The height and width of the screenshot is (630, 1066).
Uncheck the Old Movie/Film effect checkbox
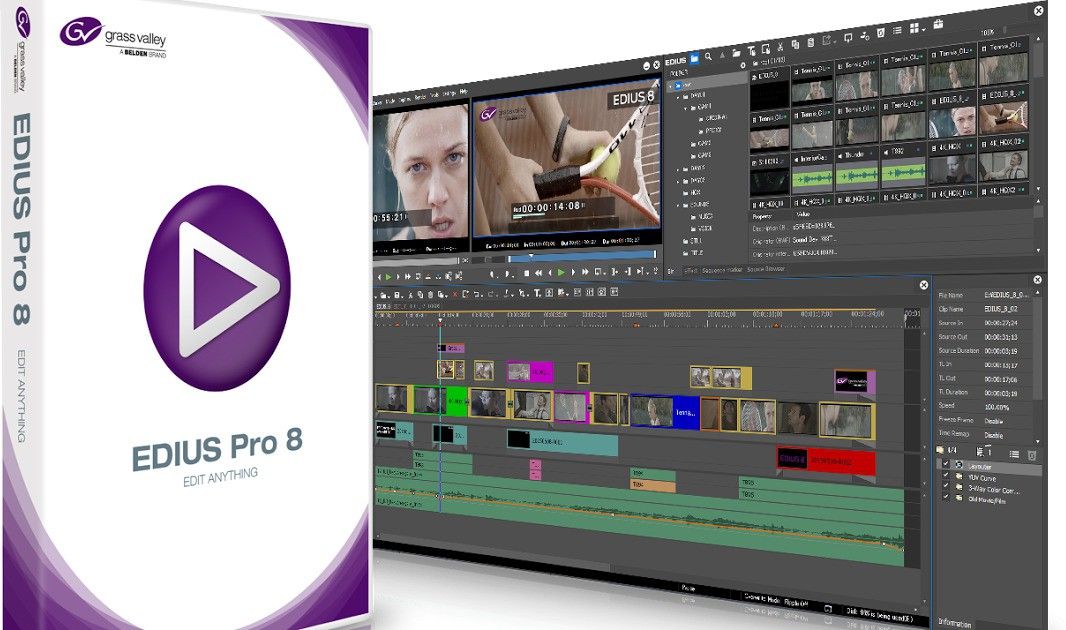(946, 498)
